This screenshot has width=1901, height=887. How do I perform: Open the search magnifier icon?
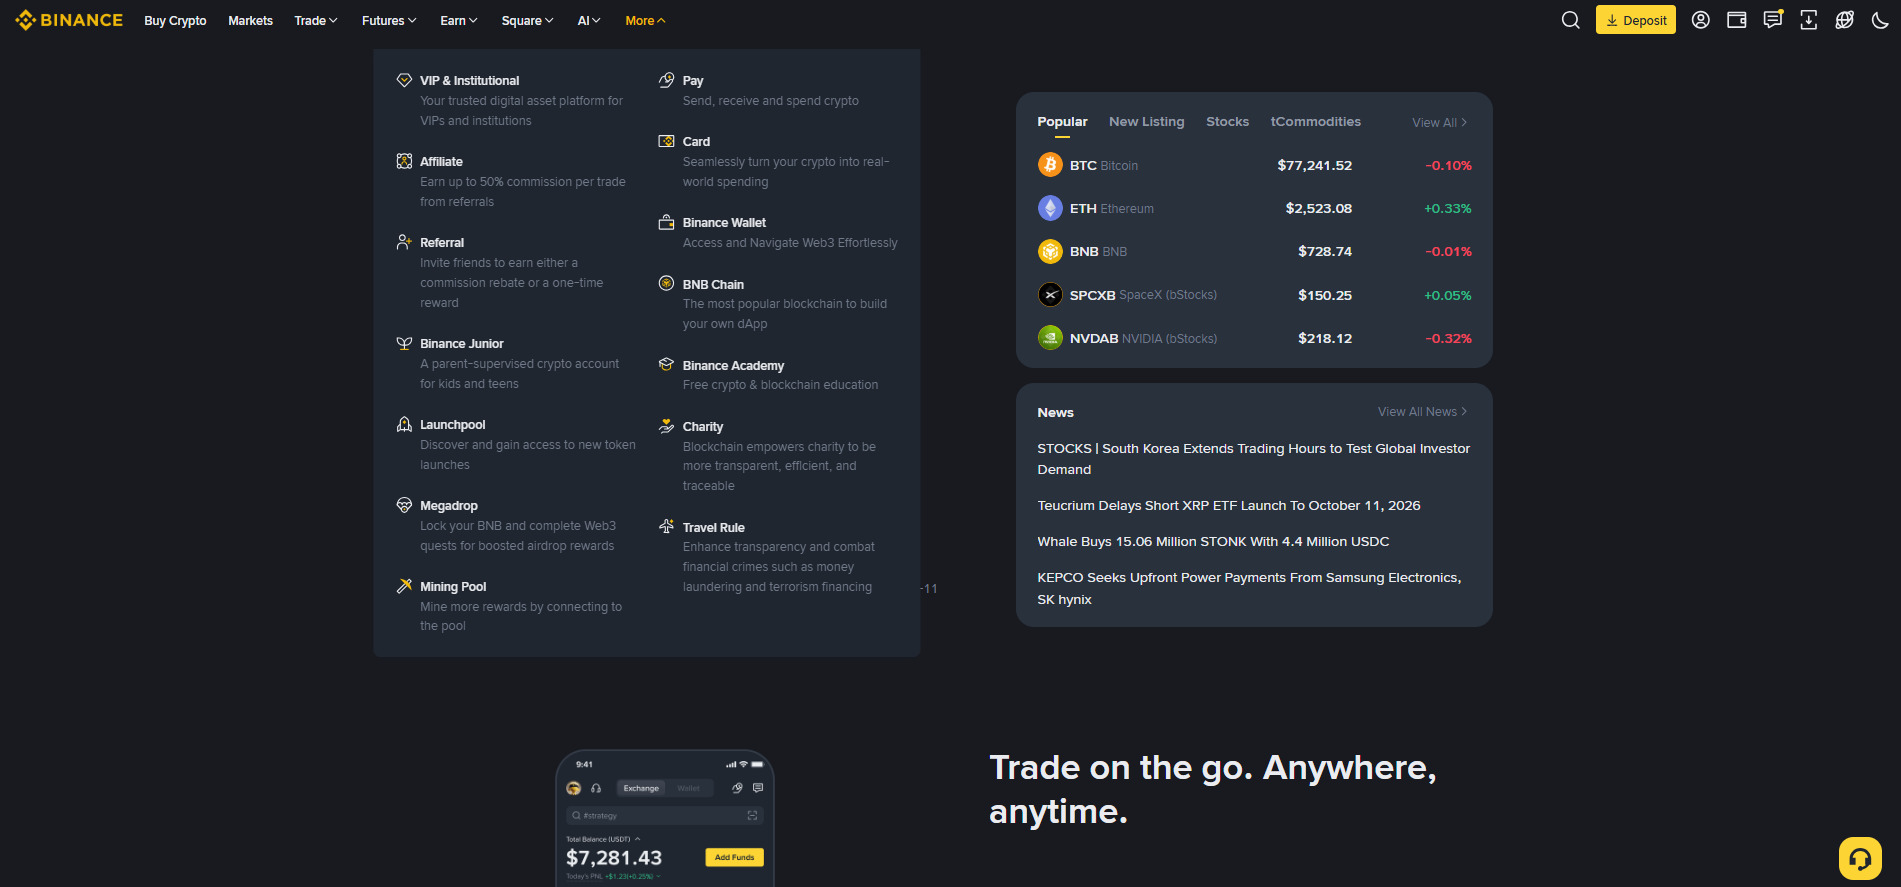tap(1571, 20)
